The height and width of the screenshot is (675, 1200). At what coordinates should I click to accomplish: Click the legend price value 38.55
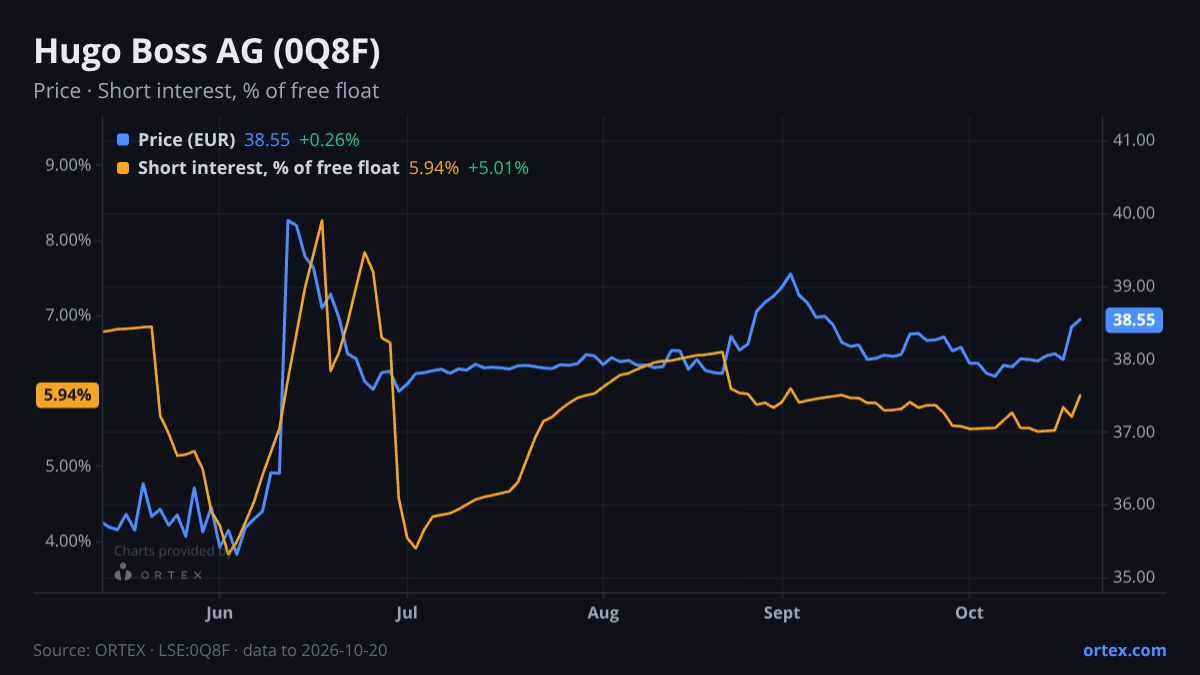[x=267, y=140]
